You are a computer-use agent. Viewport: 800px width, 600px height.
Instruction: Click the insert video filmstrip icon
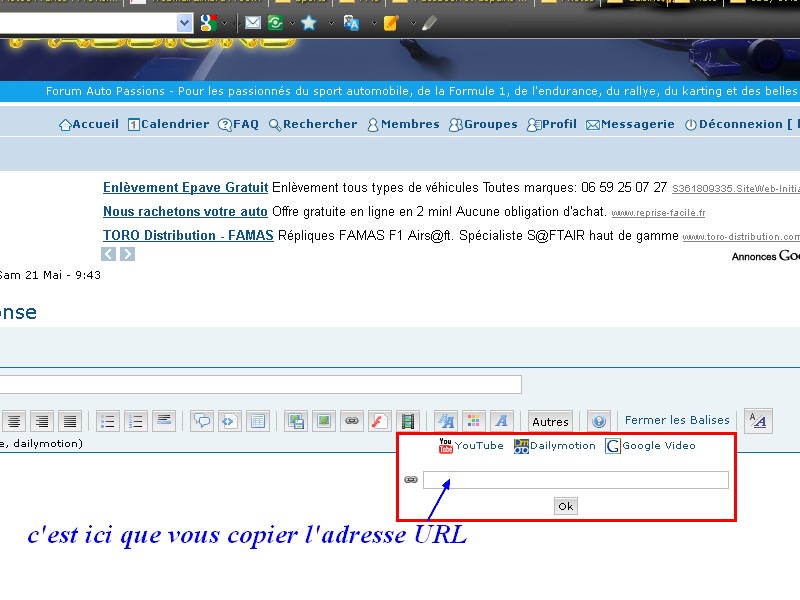408,421
